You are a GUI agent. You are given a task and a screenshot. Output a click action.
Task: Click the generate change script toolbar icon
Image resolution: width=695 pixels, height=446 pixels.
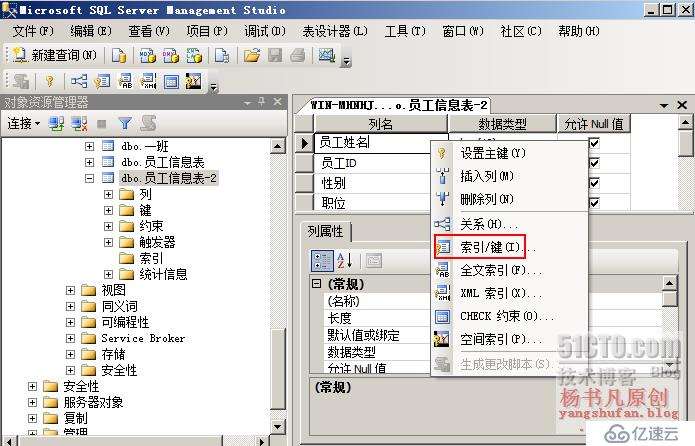(x=20, y=81)
